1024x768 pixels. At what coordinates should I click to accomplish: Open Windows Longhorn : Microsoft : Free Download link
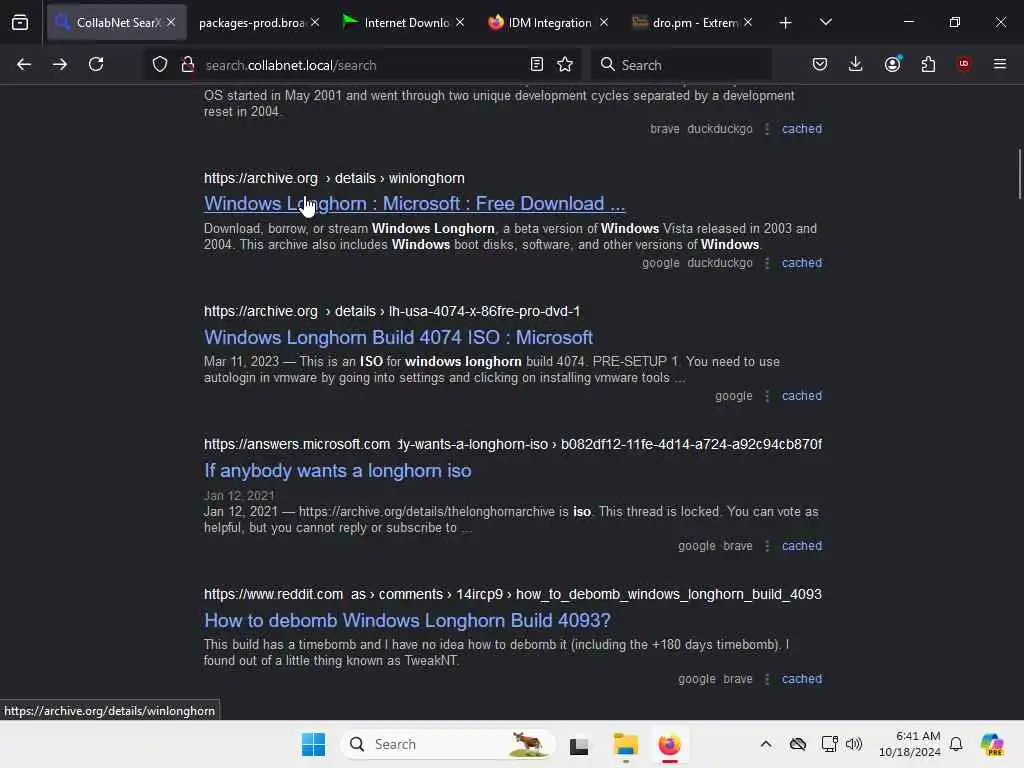pyautogui.click(x=415, y=204)
